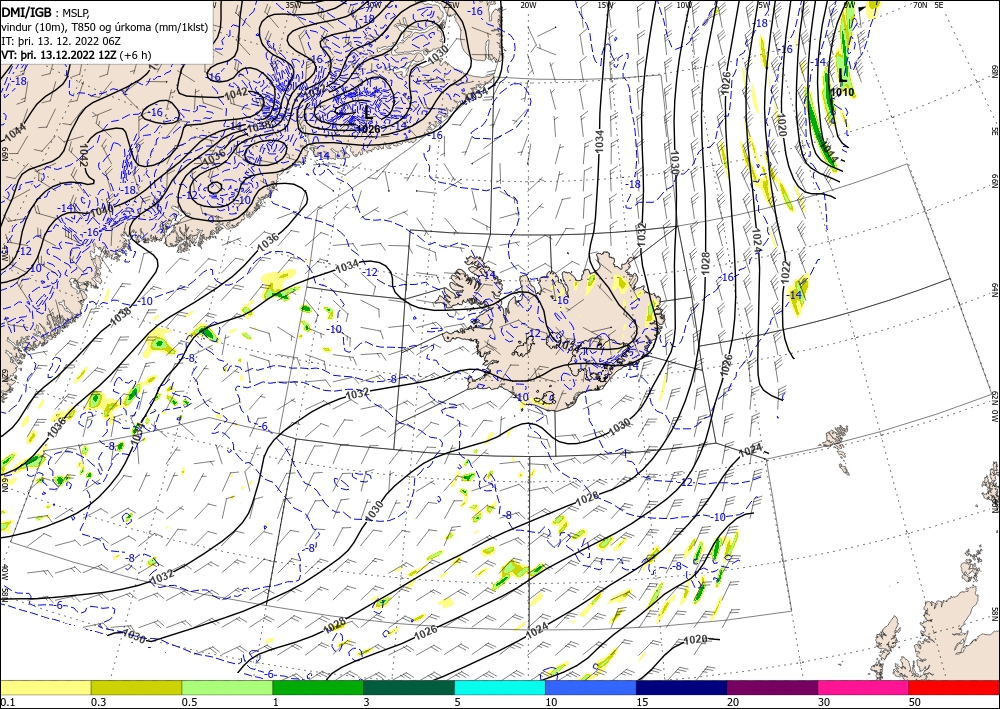The width and height of the screenshot is (1000, 709).
Task: Click the 1044 isobar label
Action: 15,131
